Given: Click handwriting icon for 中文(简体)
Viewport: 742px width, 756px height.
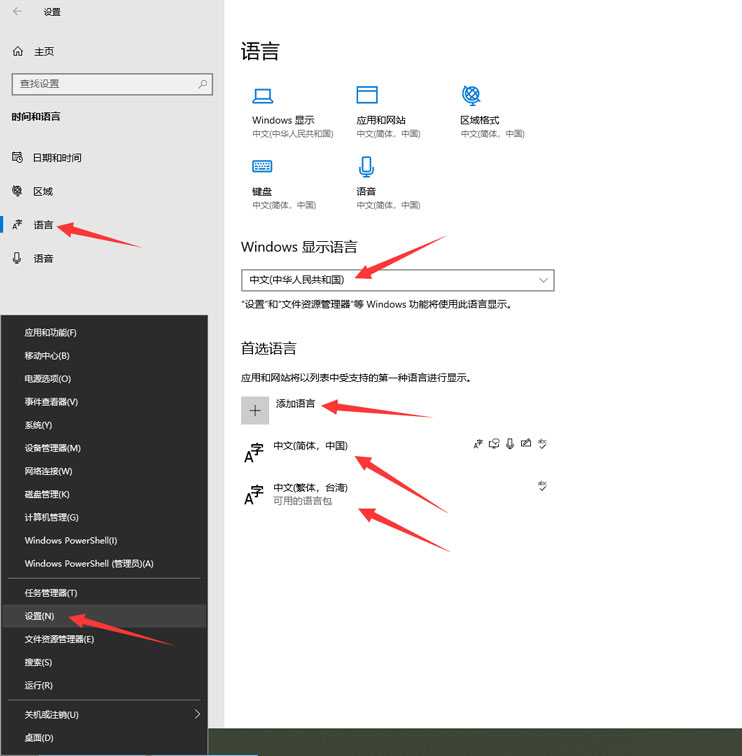Looking at the screenshot, I should 526,443.
